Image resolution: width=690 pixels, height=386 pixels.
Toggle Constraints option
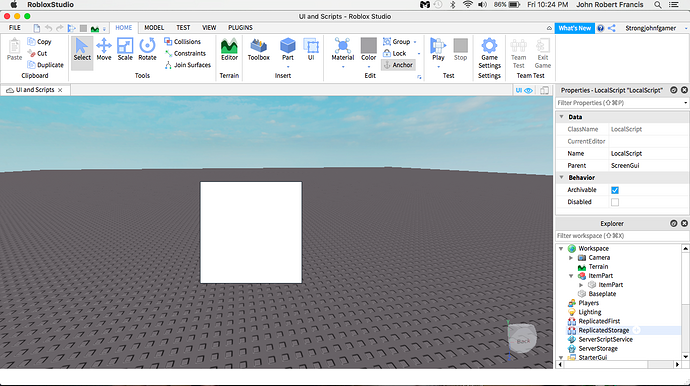coord(185,53)
